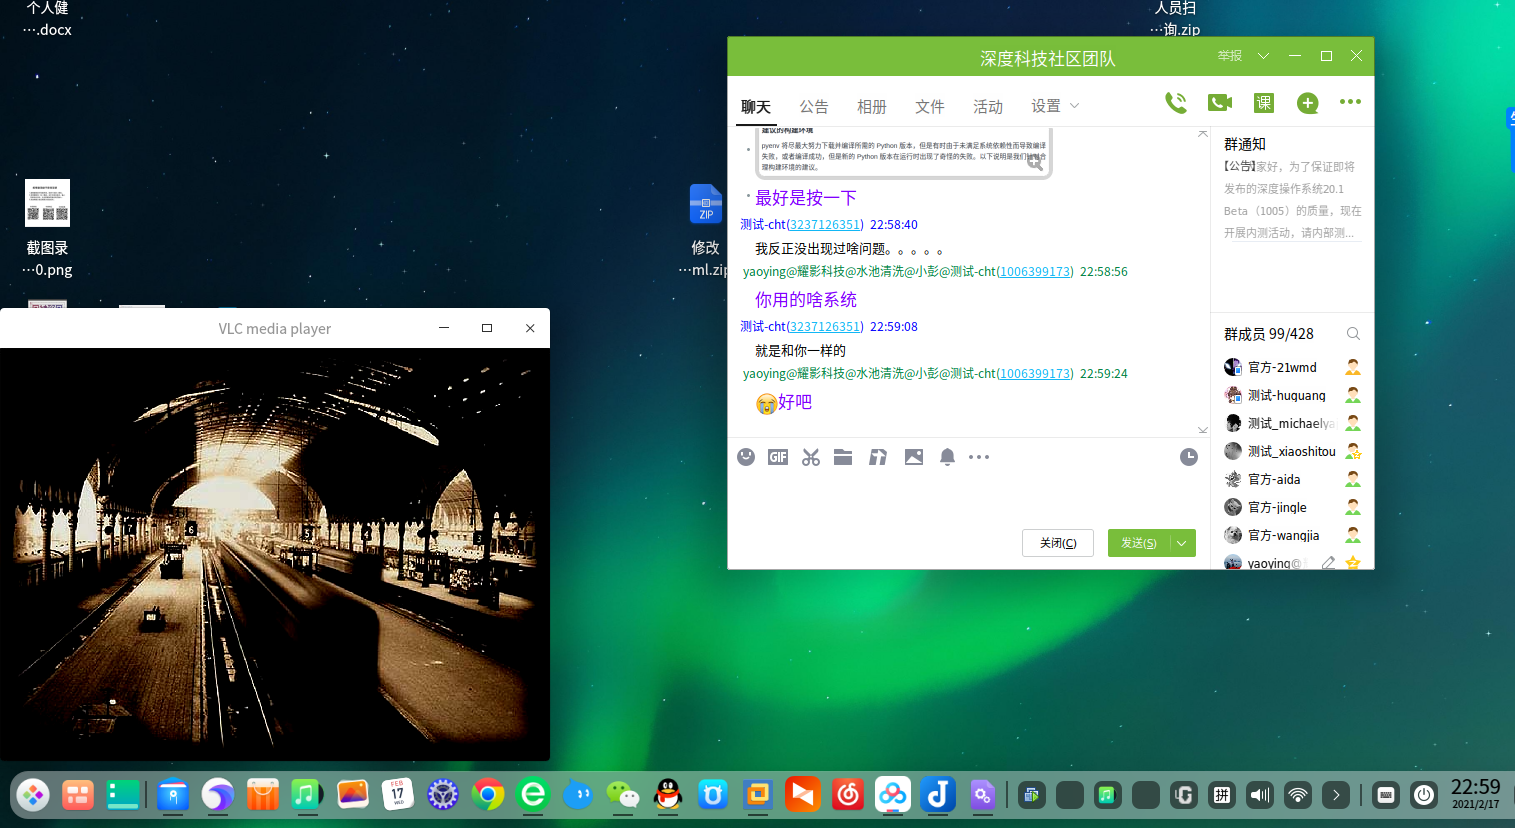This screenshot has height=828, width=1515.
Task: Open the 群通知 announcement text
Action: (x=1292, y=200)
